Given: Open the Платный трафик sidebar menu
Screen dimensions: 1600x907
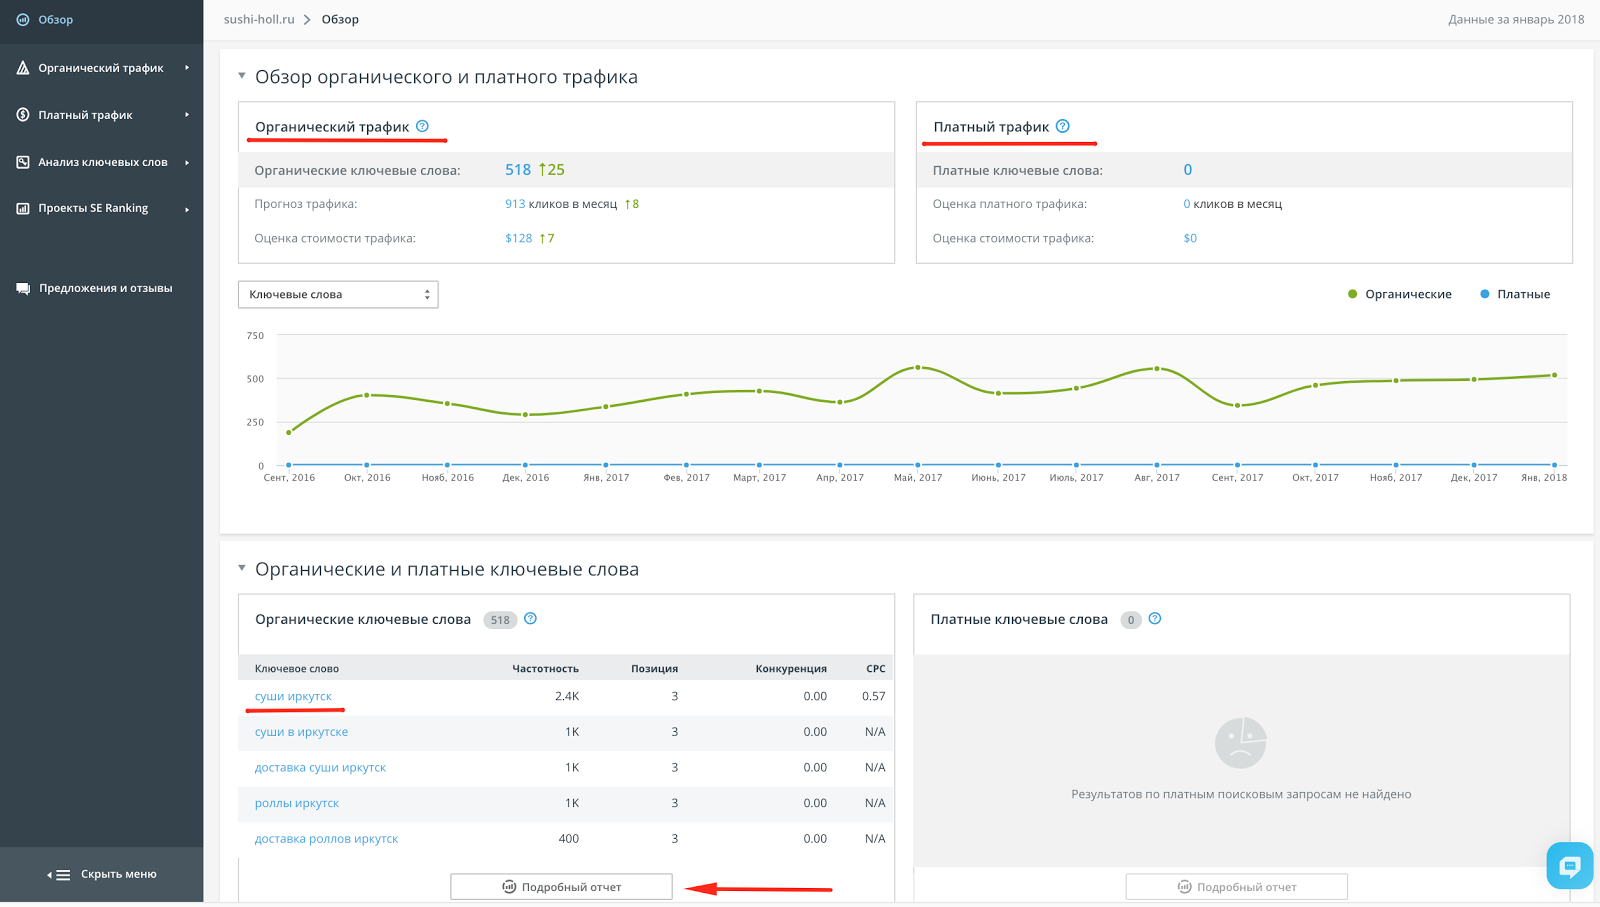Looking at the screenshot, I should [x=101, y=115].
